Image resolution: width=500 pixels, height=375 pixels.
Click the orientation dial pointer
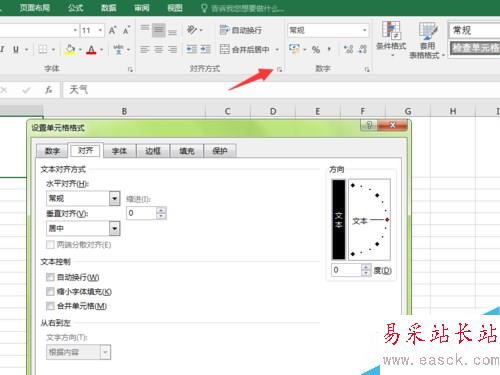387,220
